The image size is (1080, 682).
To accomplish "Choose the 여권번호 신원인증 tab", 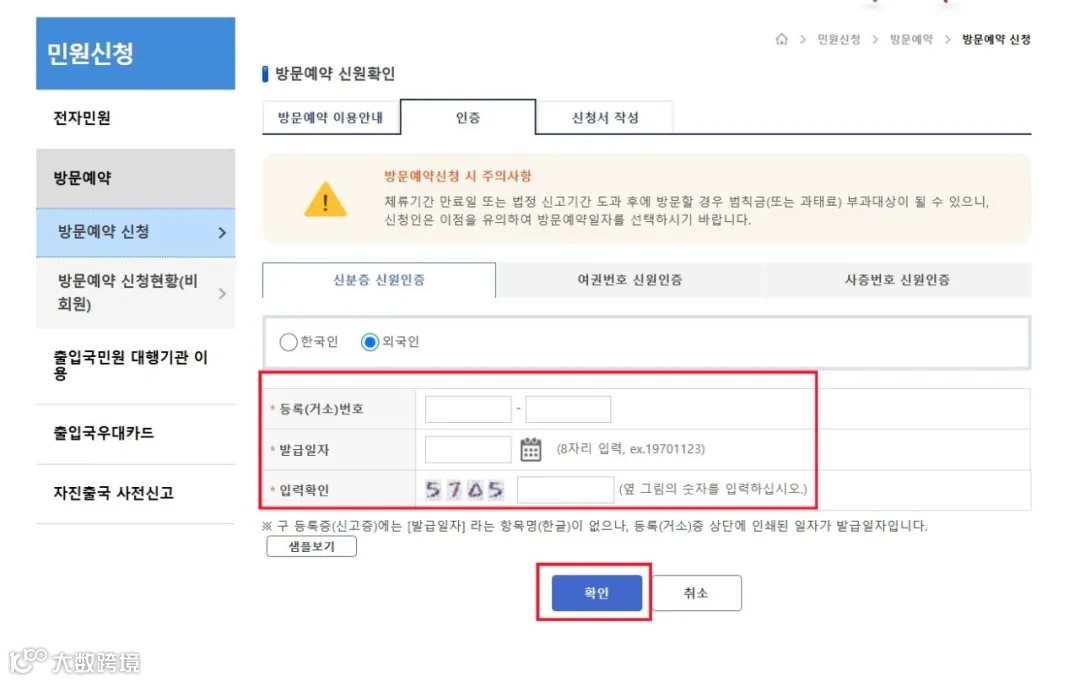I will pyautogui.click(x=630, y=280).
